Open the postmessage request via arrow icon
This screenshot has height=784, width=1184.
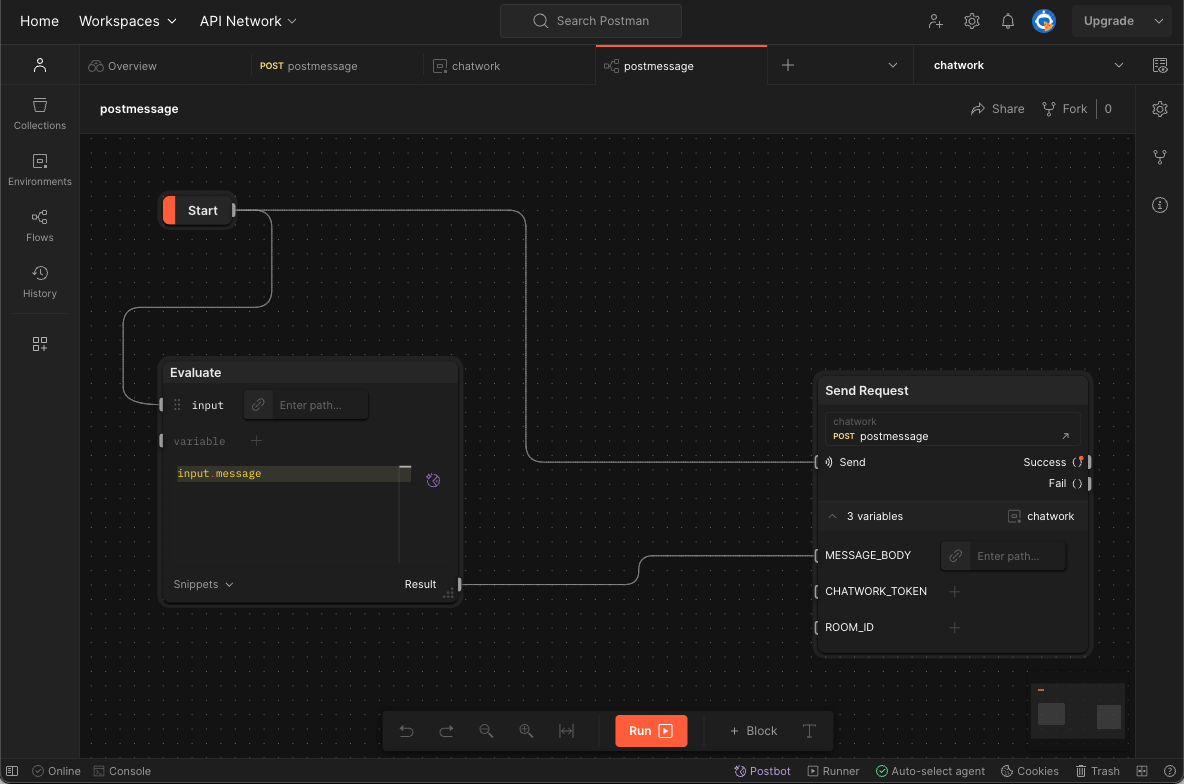(x=1065, y=437)
